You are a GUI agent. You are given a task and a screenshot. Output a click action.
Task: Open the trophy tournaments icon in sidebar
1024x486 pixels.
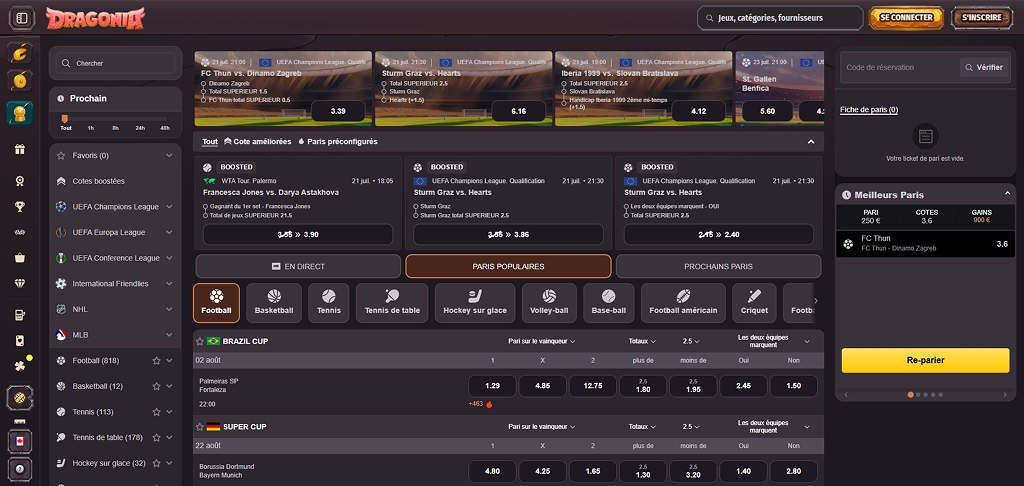20,206
